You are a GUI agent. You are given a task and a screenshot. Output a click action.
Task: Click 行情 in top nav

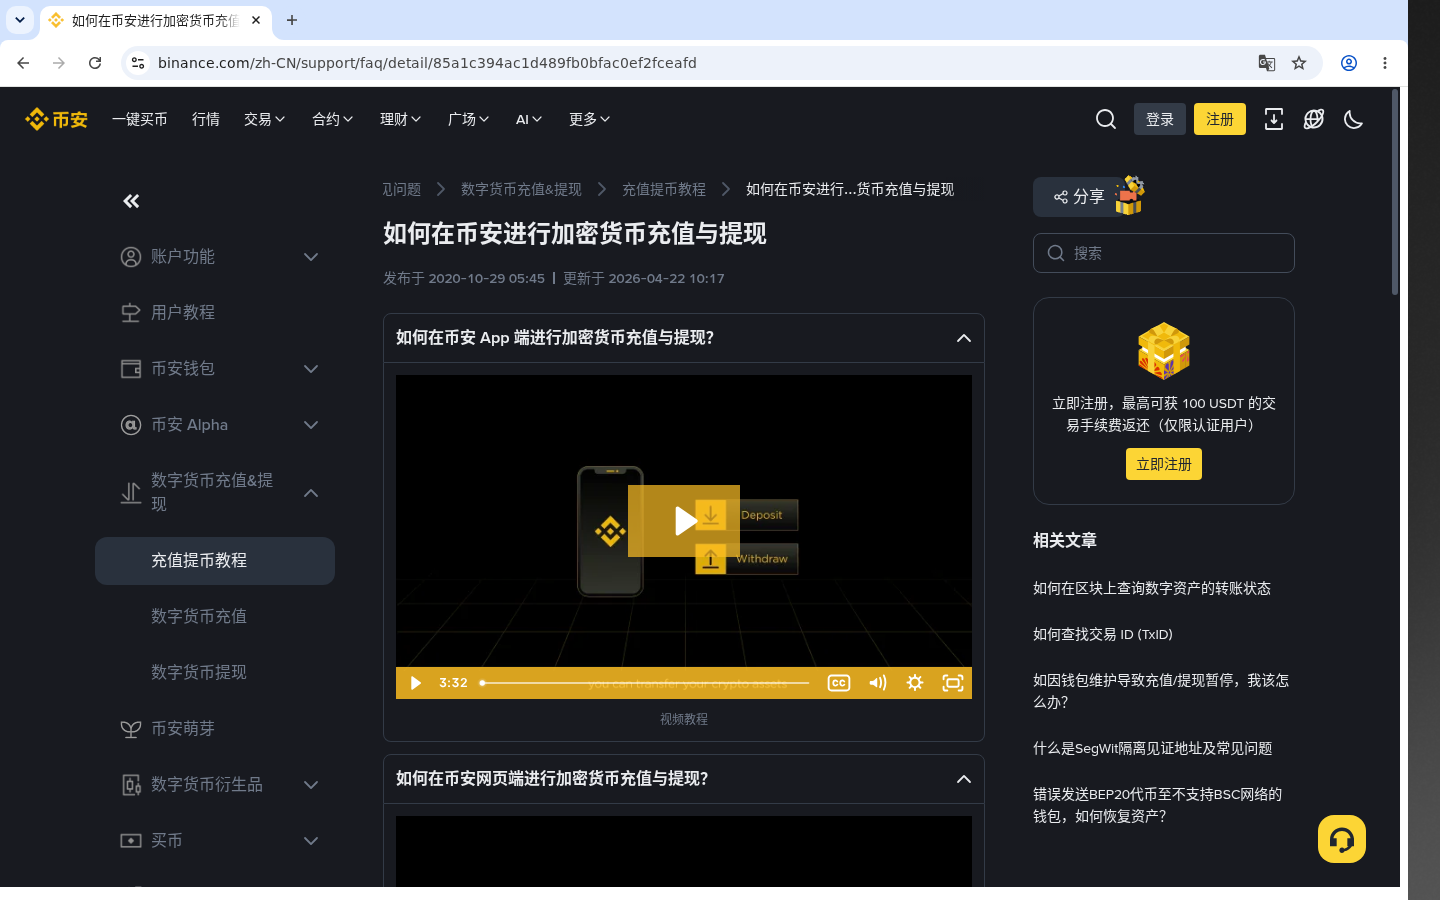click(206, 119)
